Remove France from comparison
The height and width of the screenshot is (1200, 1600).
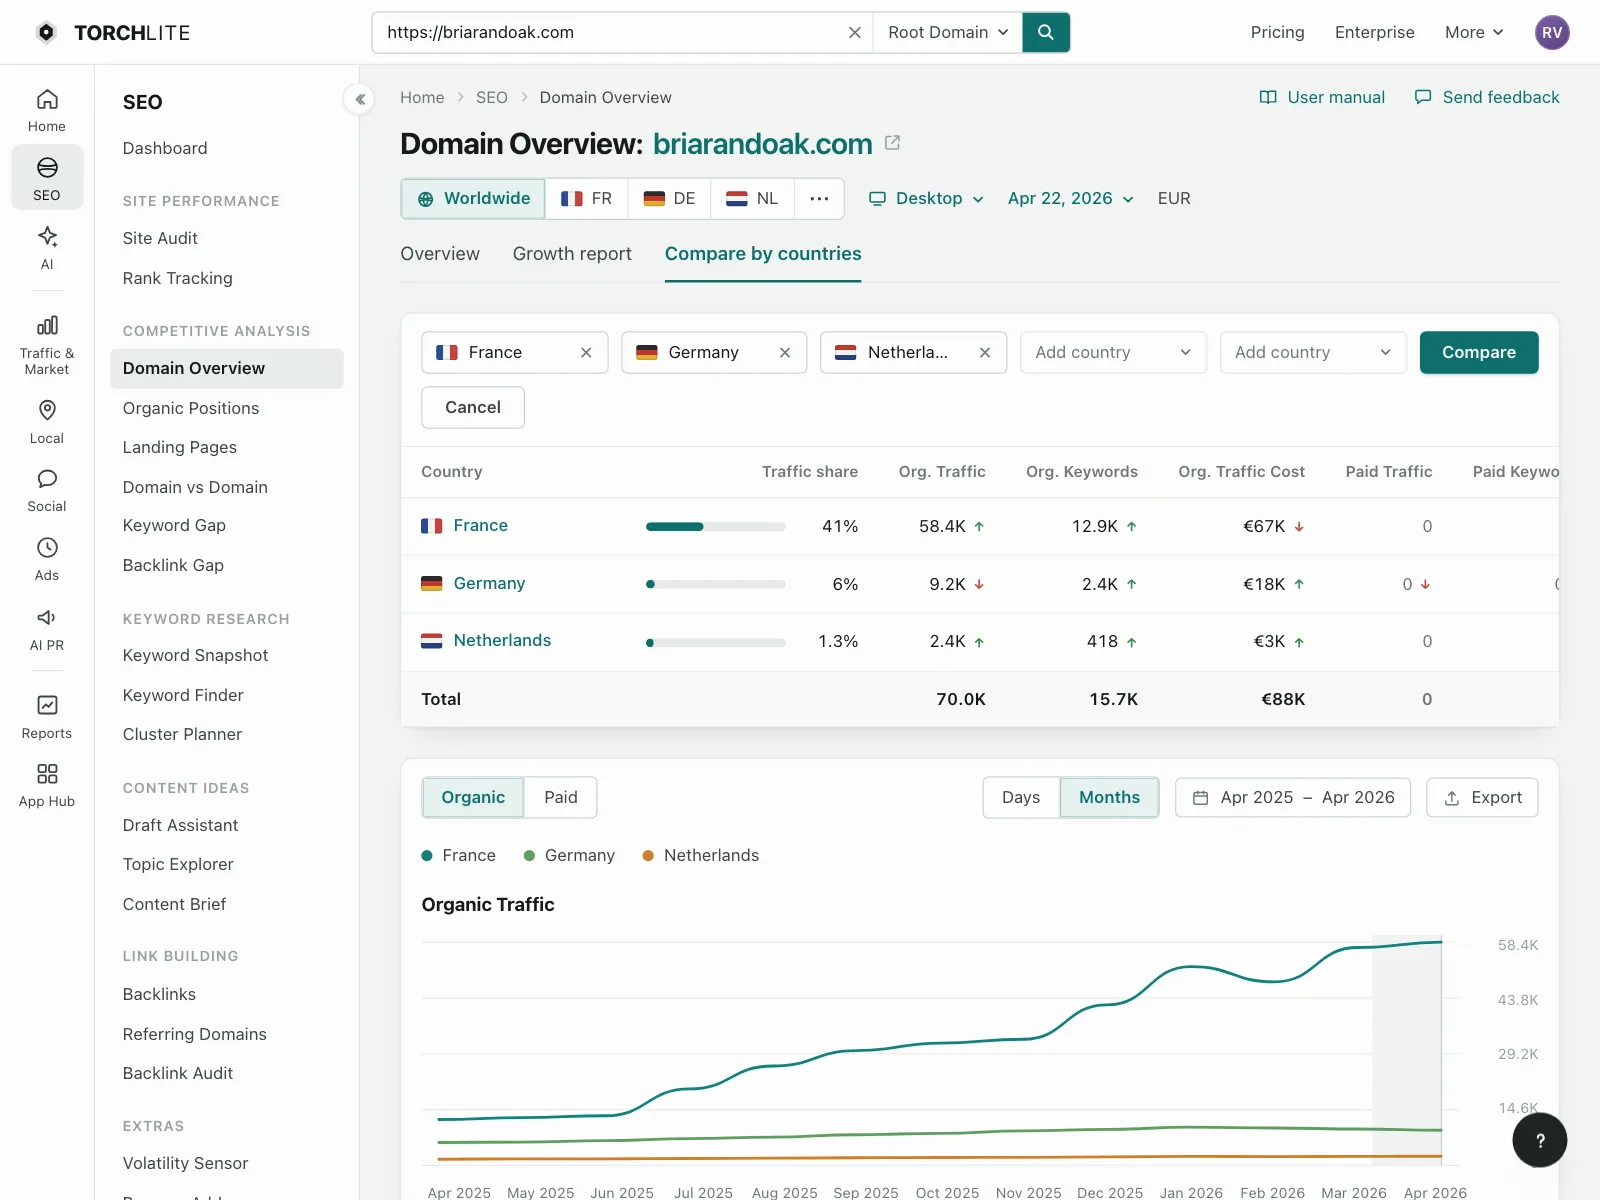tap(586, 352)
